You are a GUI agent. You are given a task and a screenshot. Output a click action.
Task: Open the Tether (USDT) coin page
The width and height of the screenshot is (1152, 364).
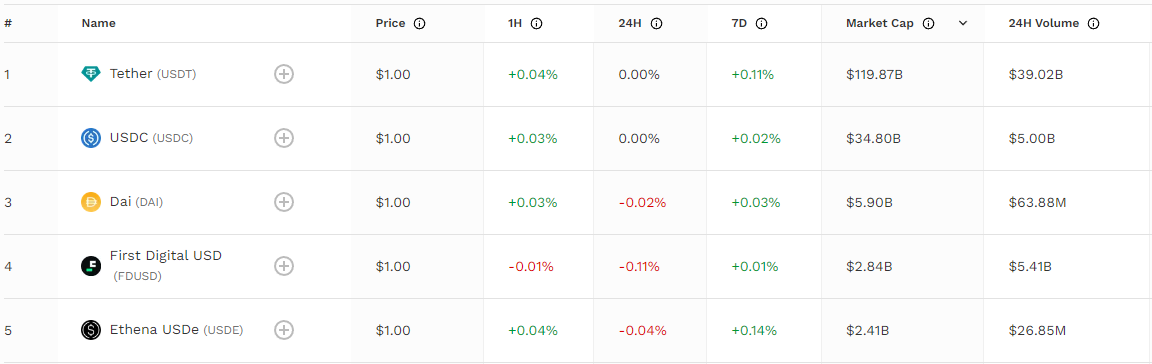[x=153, y=74]
